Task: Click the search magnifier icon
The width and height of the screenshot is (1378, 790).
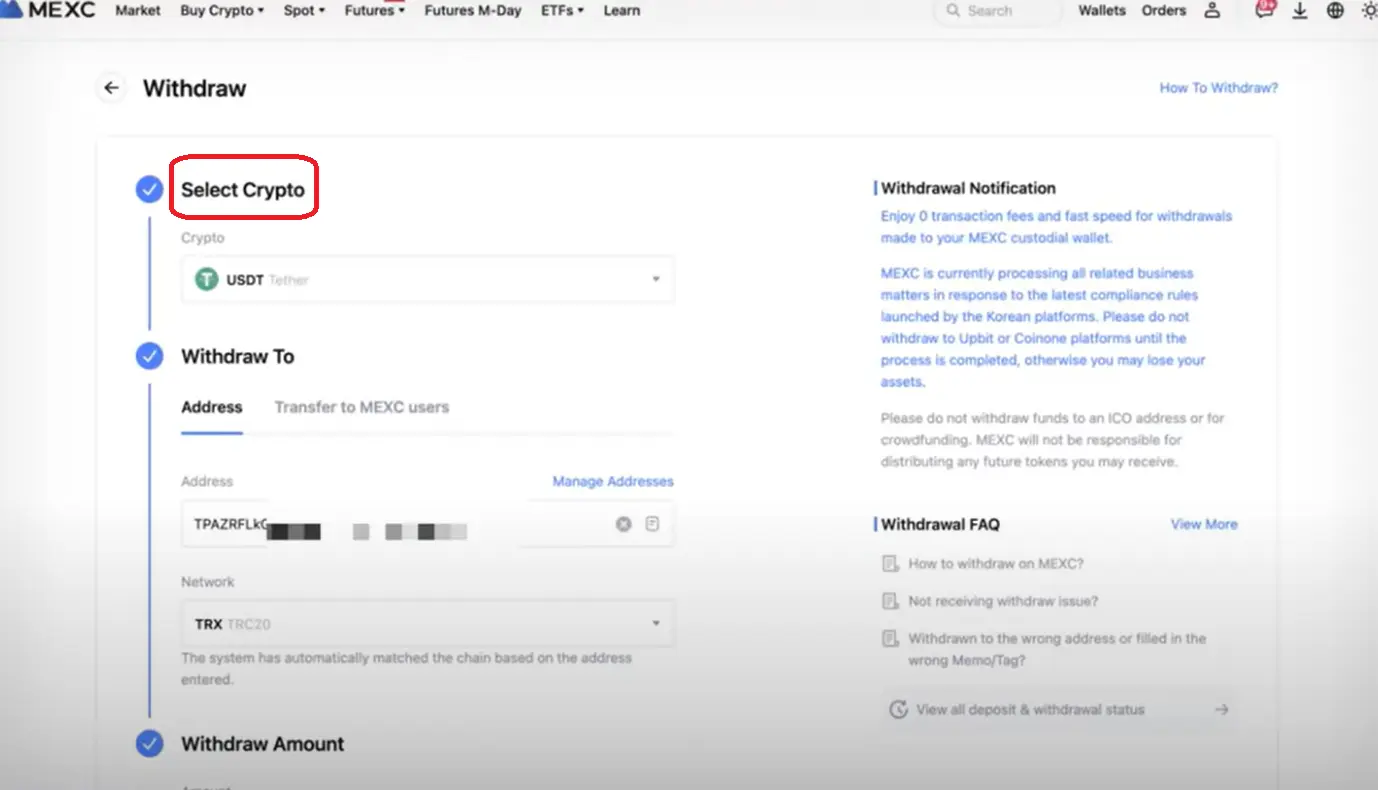Action: pos(953,11)
